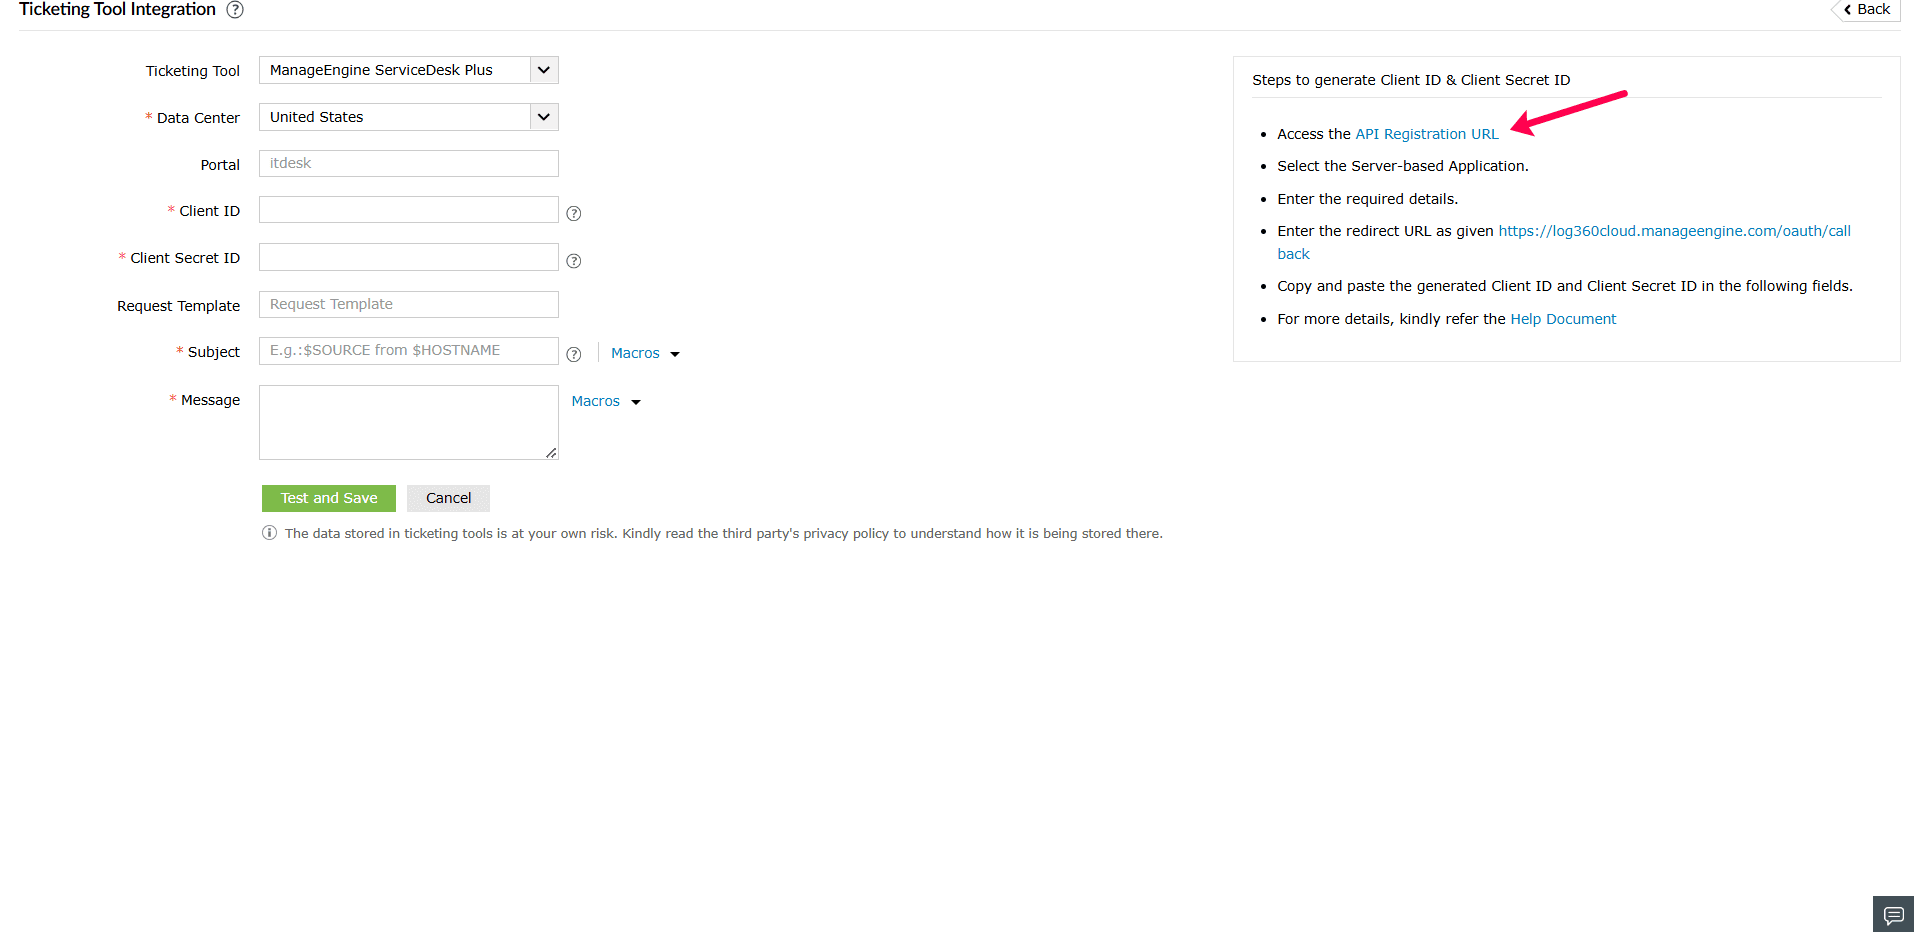This screenshot has height=932, width=1916.
Task: Open the Help Document link
Action: point(1563,319)
